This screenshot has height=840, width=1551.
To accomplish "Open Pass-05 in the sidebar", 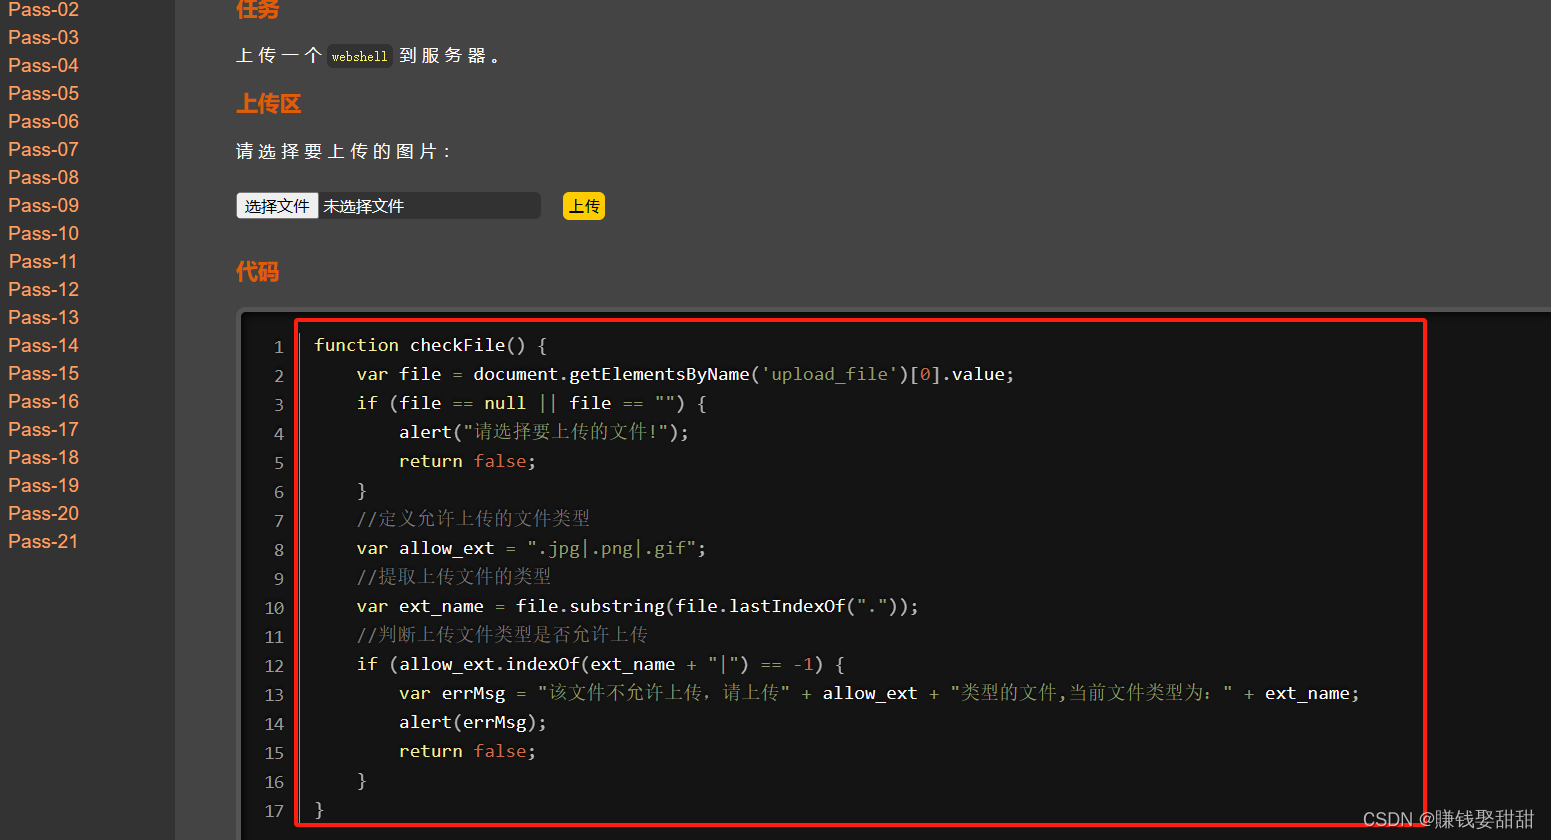I will point(44,93).
